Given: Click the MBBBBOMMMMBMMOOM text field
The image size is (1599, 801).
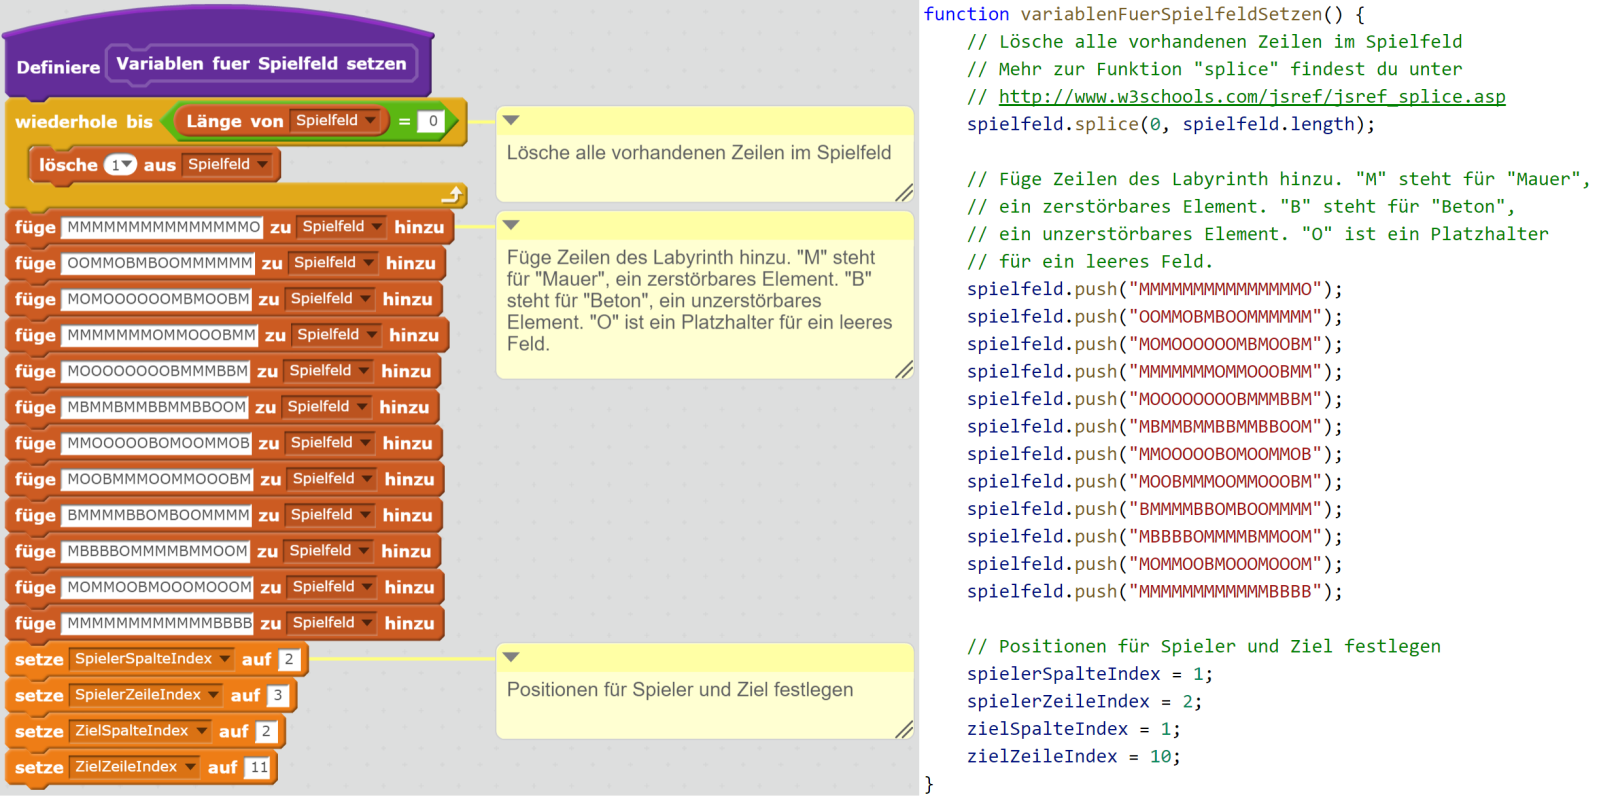Looking at the screenshot, I should (x=157, y=551).
